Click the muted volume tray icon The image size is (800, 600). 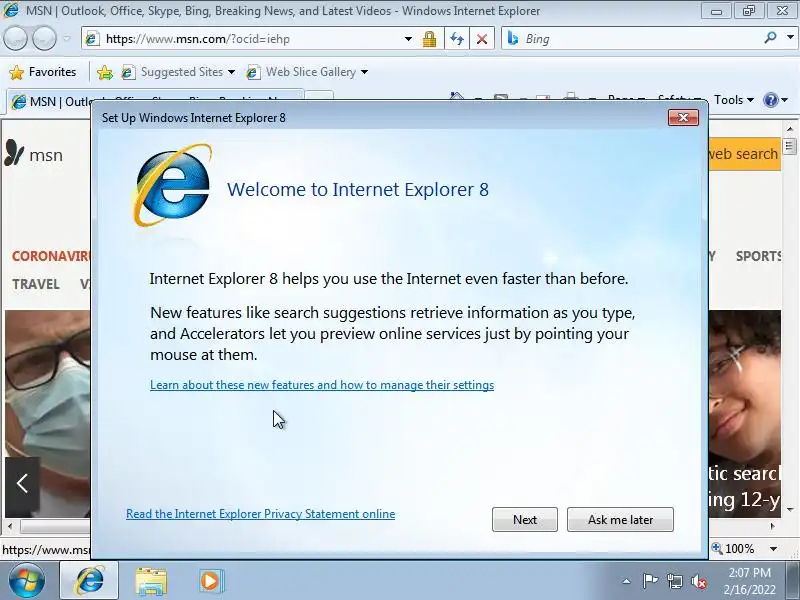(x=698, y=581)
